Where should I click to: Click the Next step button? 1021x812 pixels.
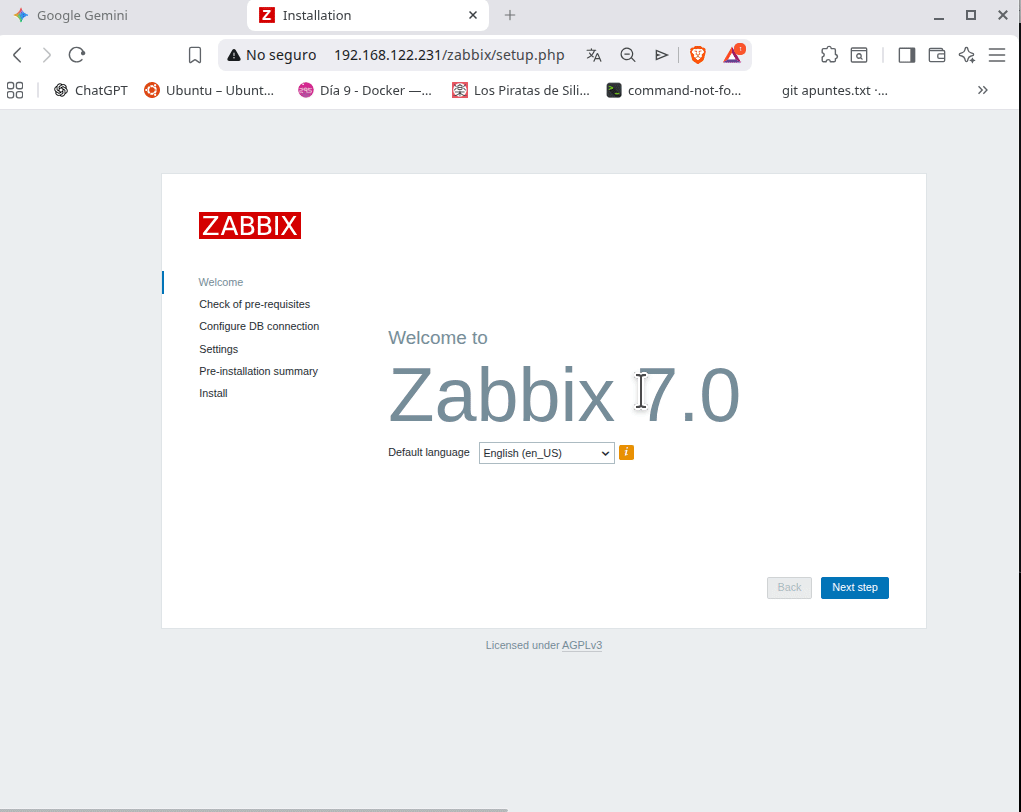pos(854,587)
